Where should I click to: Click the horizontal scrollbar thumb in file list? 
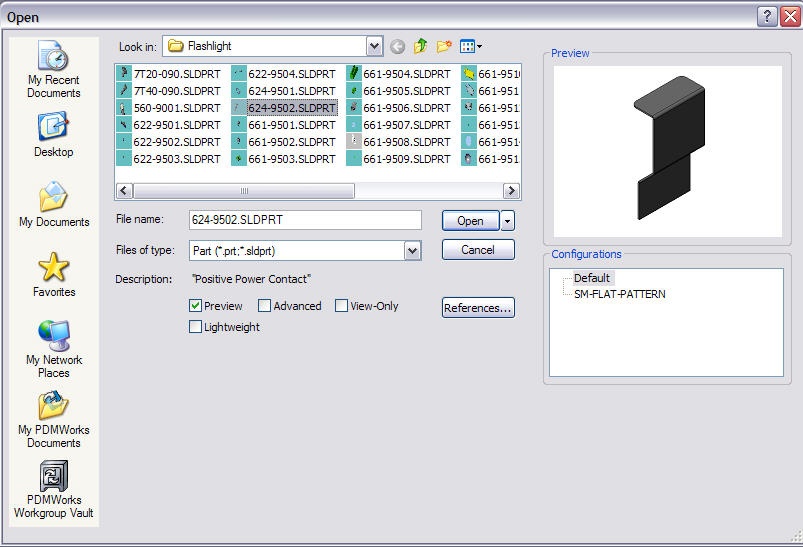pos(244,191)
